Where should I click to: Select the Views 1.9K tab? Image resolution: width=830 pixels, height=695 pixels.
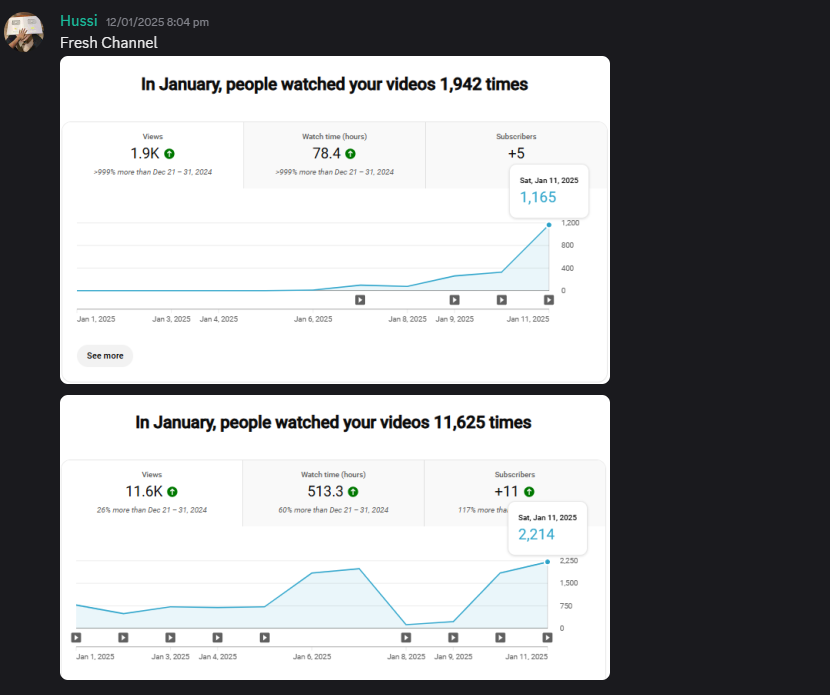[x=153, y=155]
